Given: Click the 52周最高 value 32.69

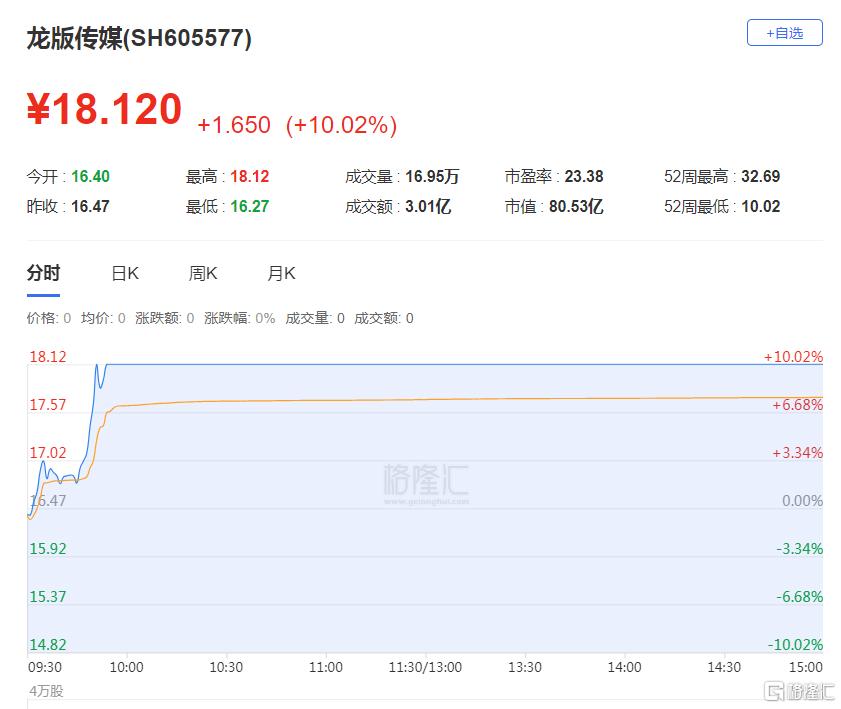Looking at the screenshot, I should click(761, 176).
